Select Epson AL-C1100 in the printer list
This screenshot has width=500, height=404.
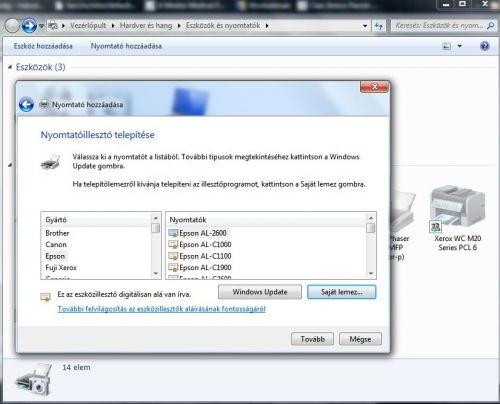(x=205, y=256)
